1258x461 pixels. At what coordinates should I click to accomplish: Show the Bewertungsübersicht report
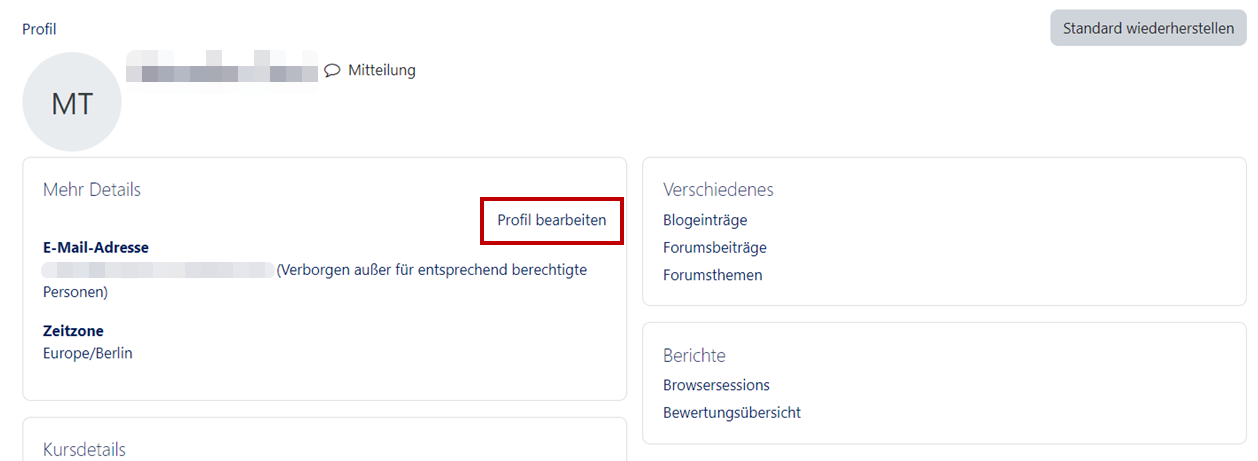732,412
